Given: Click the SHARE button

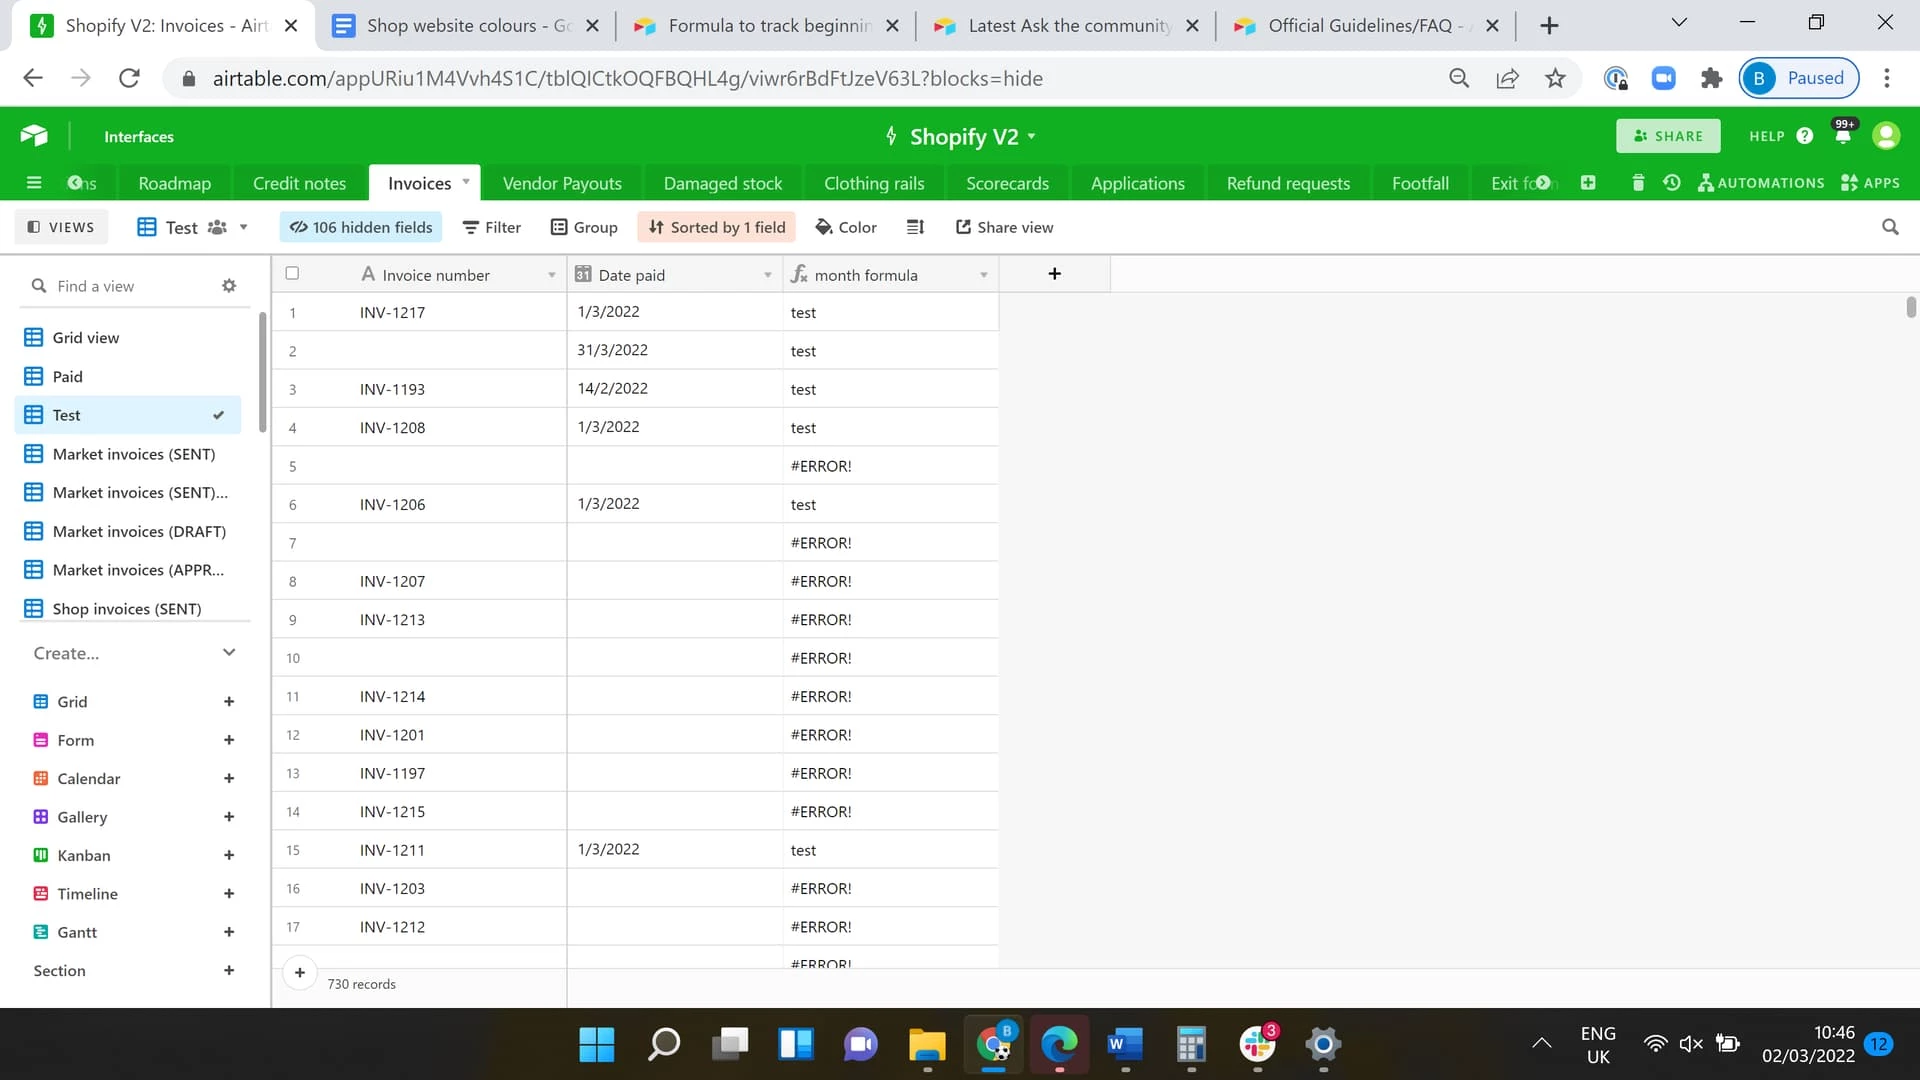Looking at the screenshot, I should point(1668,136).
